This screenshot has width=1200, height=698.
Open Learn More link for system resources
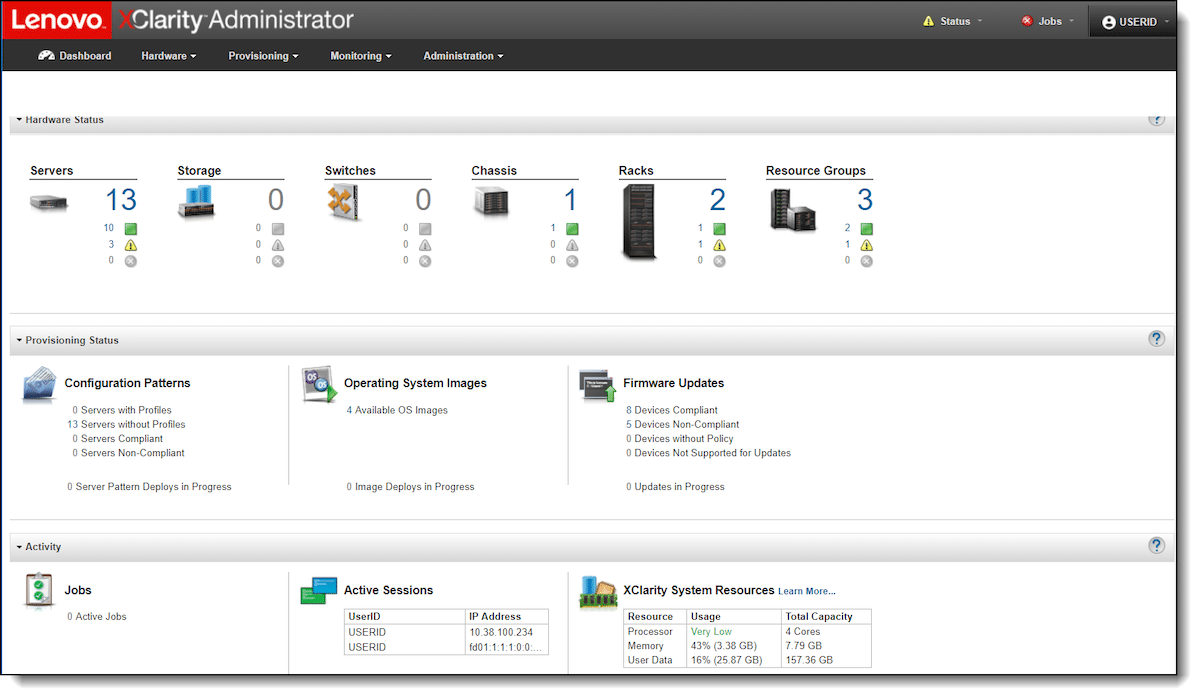(x=807, y=591)
